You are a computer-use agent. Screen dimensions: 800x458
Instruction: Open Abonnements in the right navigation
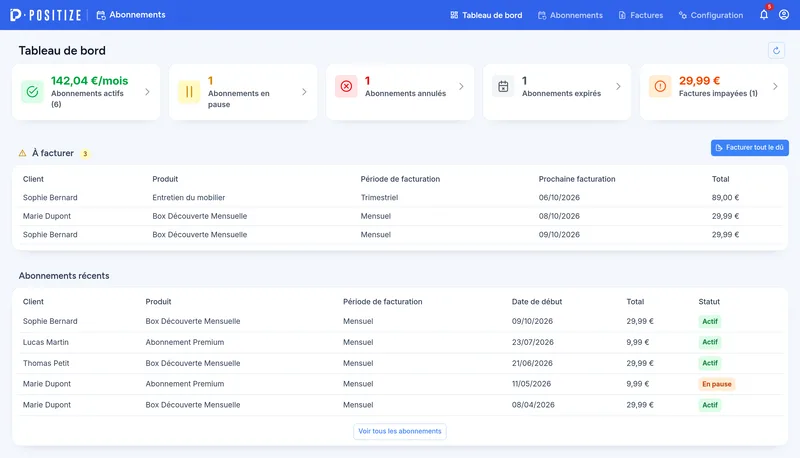pyautogui.click(x=570, y=15)
